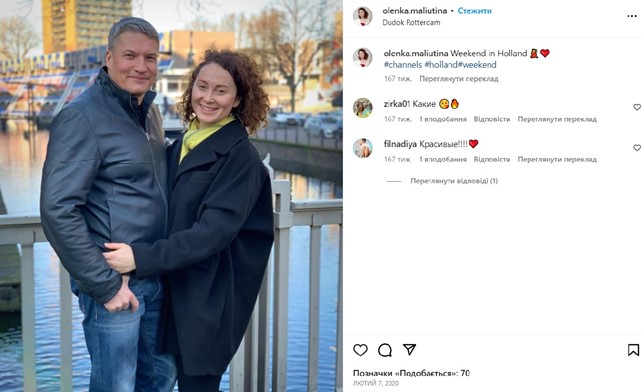Open filnadiya's profile picture
Viewport: 643px width, 392px height.
363,148
